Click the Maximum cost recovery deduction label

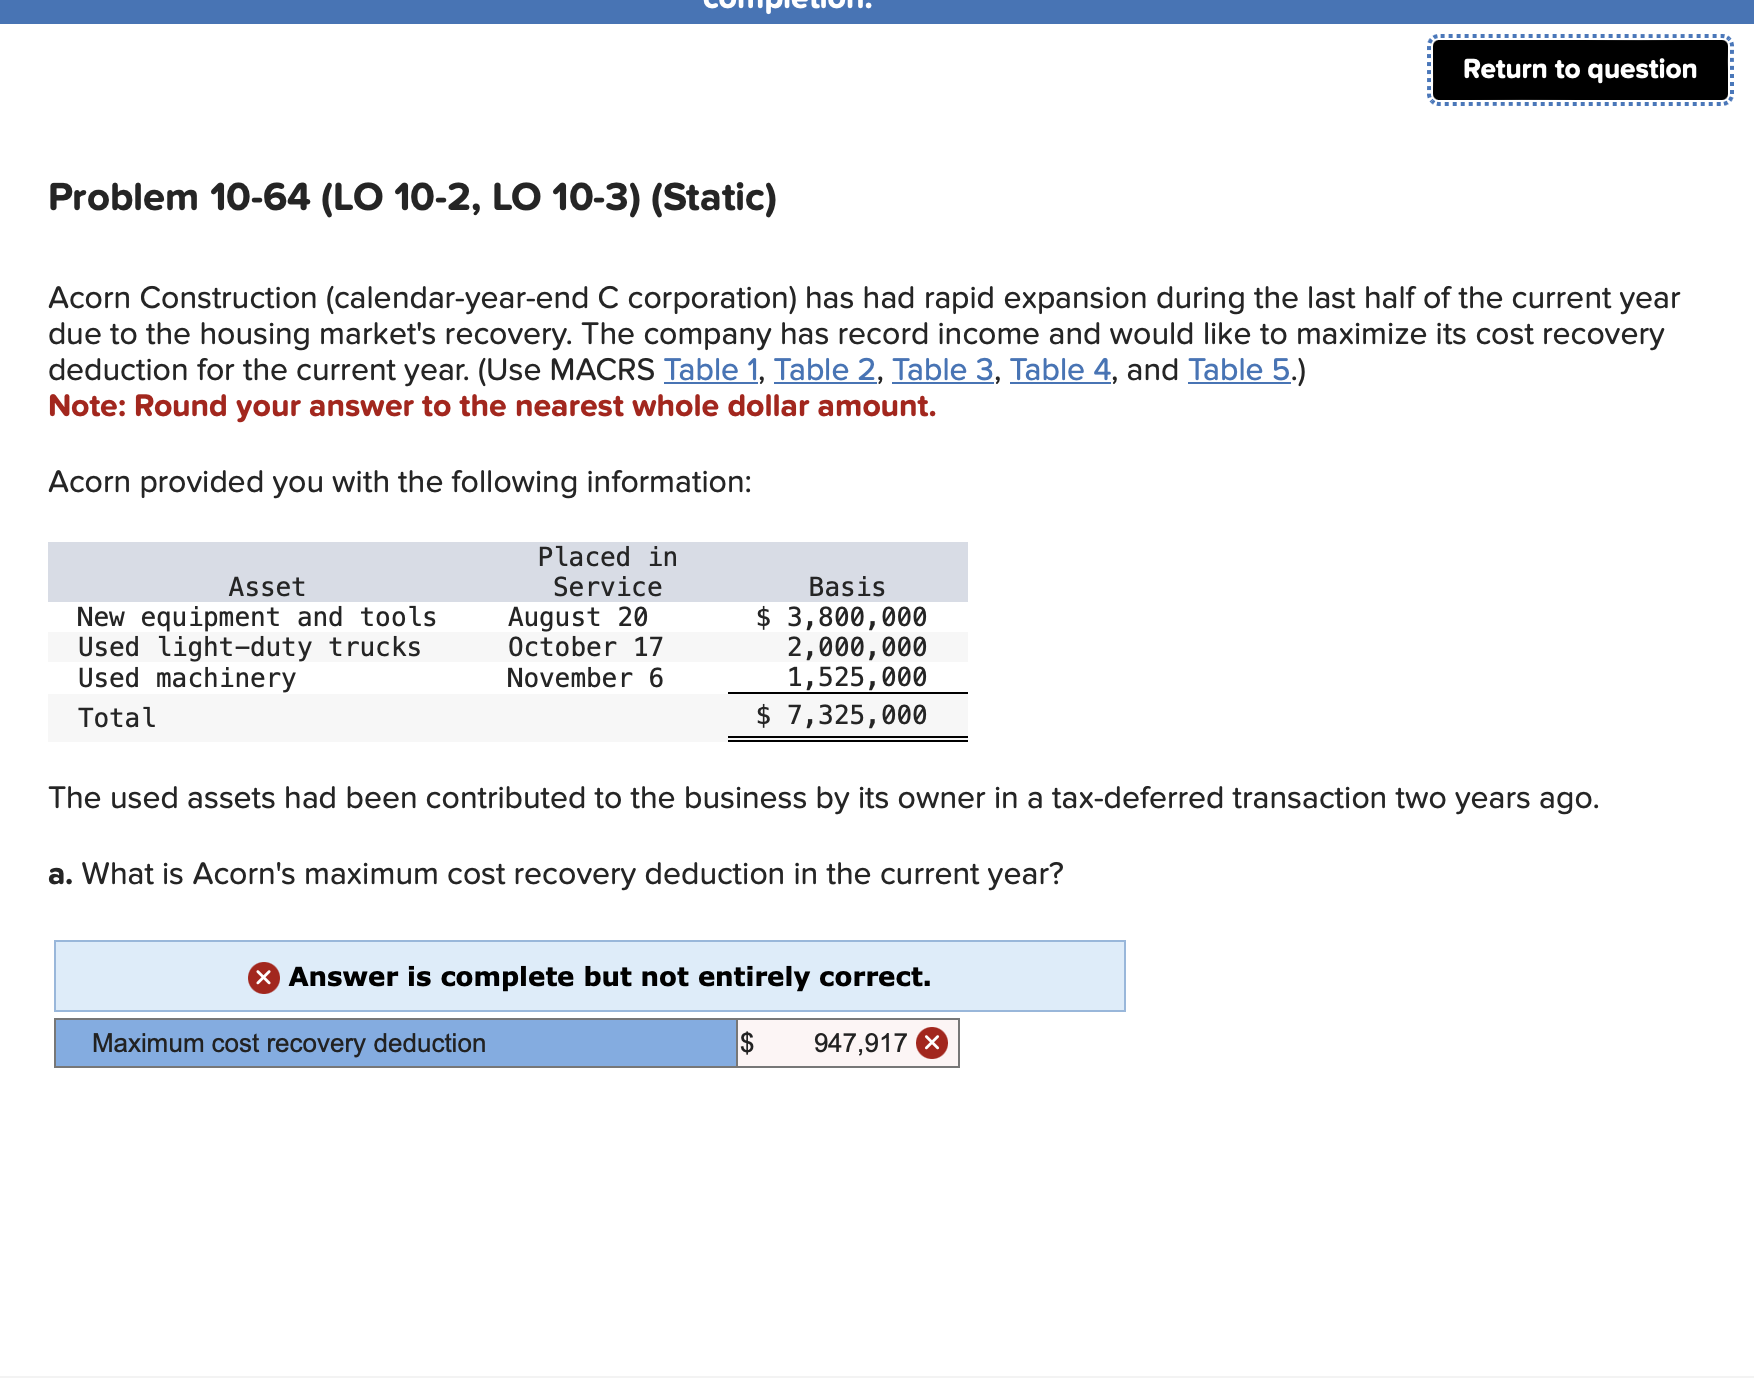click(288, 1042)
